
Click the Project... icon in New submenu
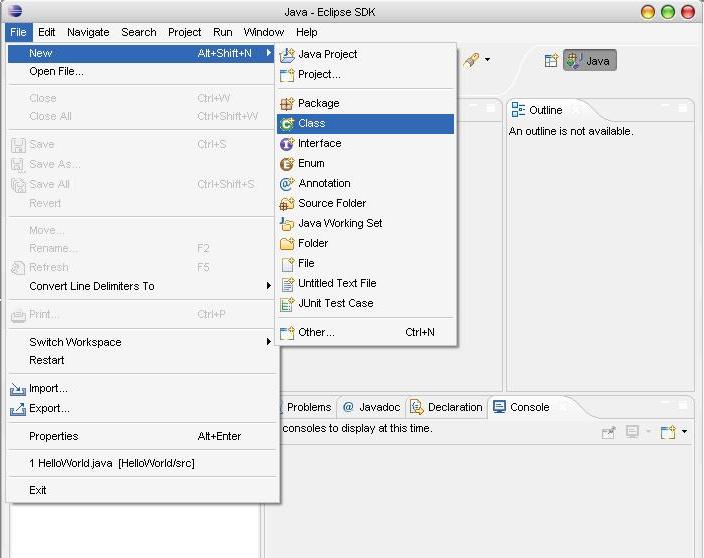[287, 75]
